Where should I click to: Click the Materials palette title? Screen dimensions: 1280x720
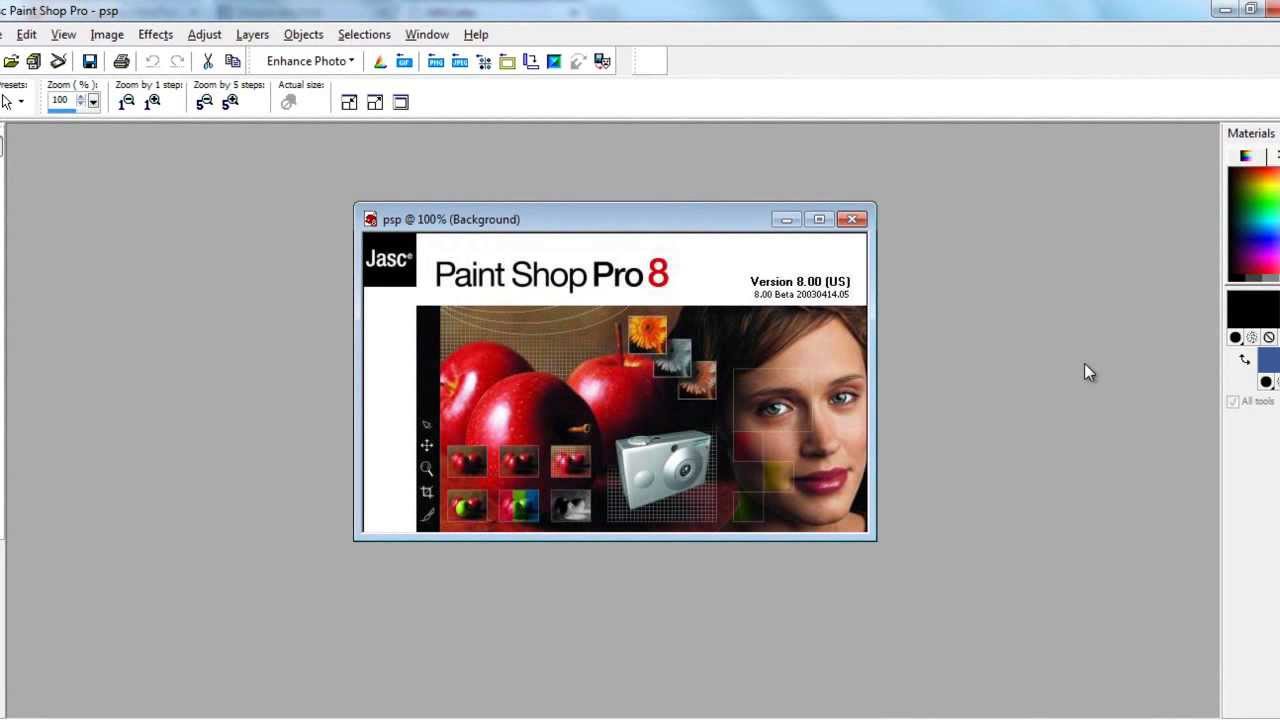click(x=1251, y=133)
